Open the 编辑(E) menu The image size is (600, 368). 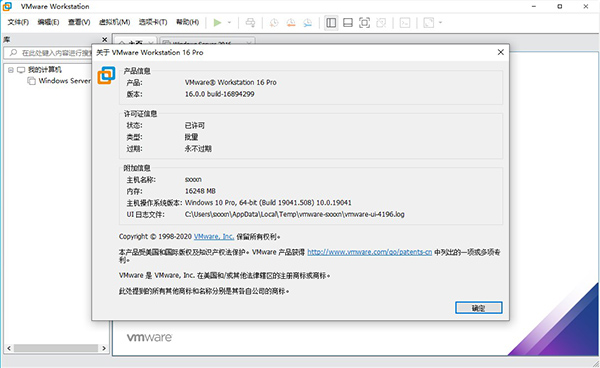click(48, 22)
